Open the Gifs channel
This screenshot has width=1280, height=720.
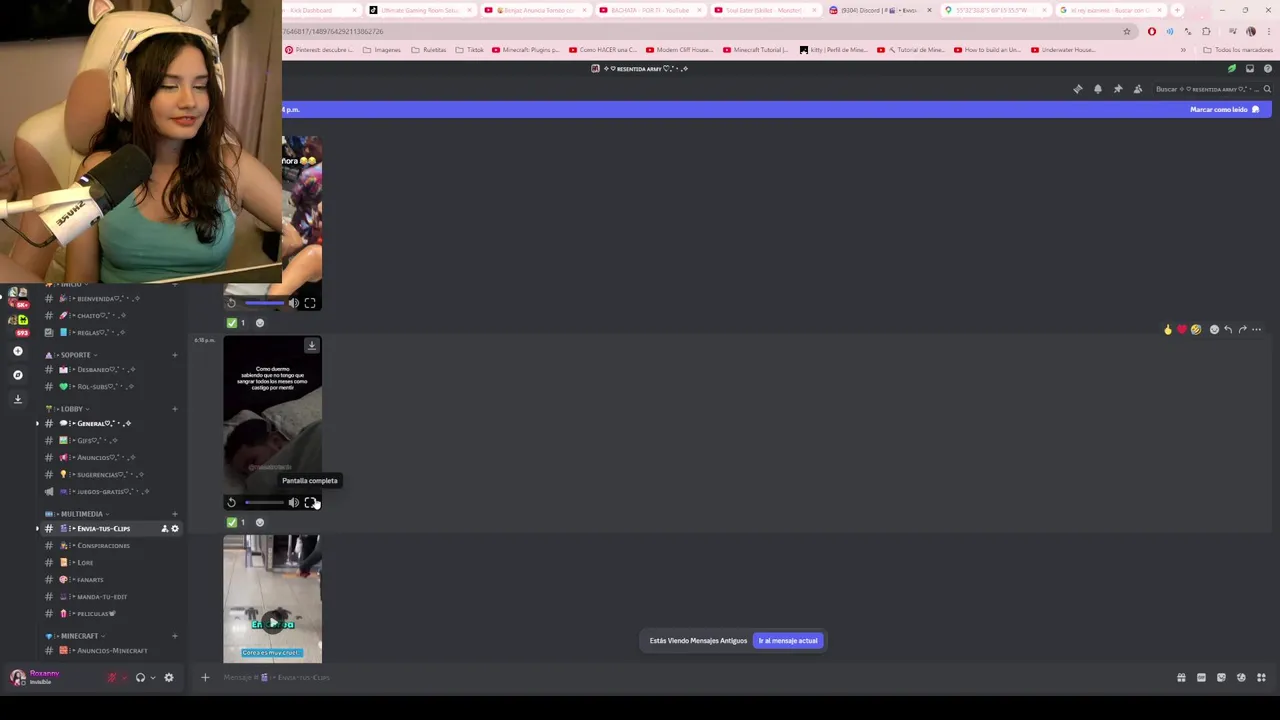(110, 441)
